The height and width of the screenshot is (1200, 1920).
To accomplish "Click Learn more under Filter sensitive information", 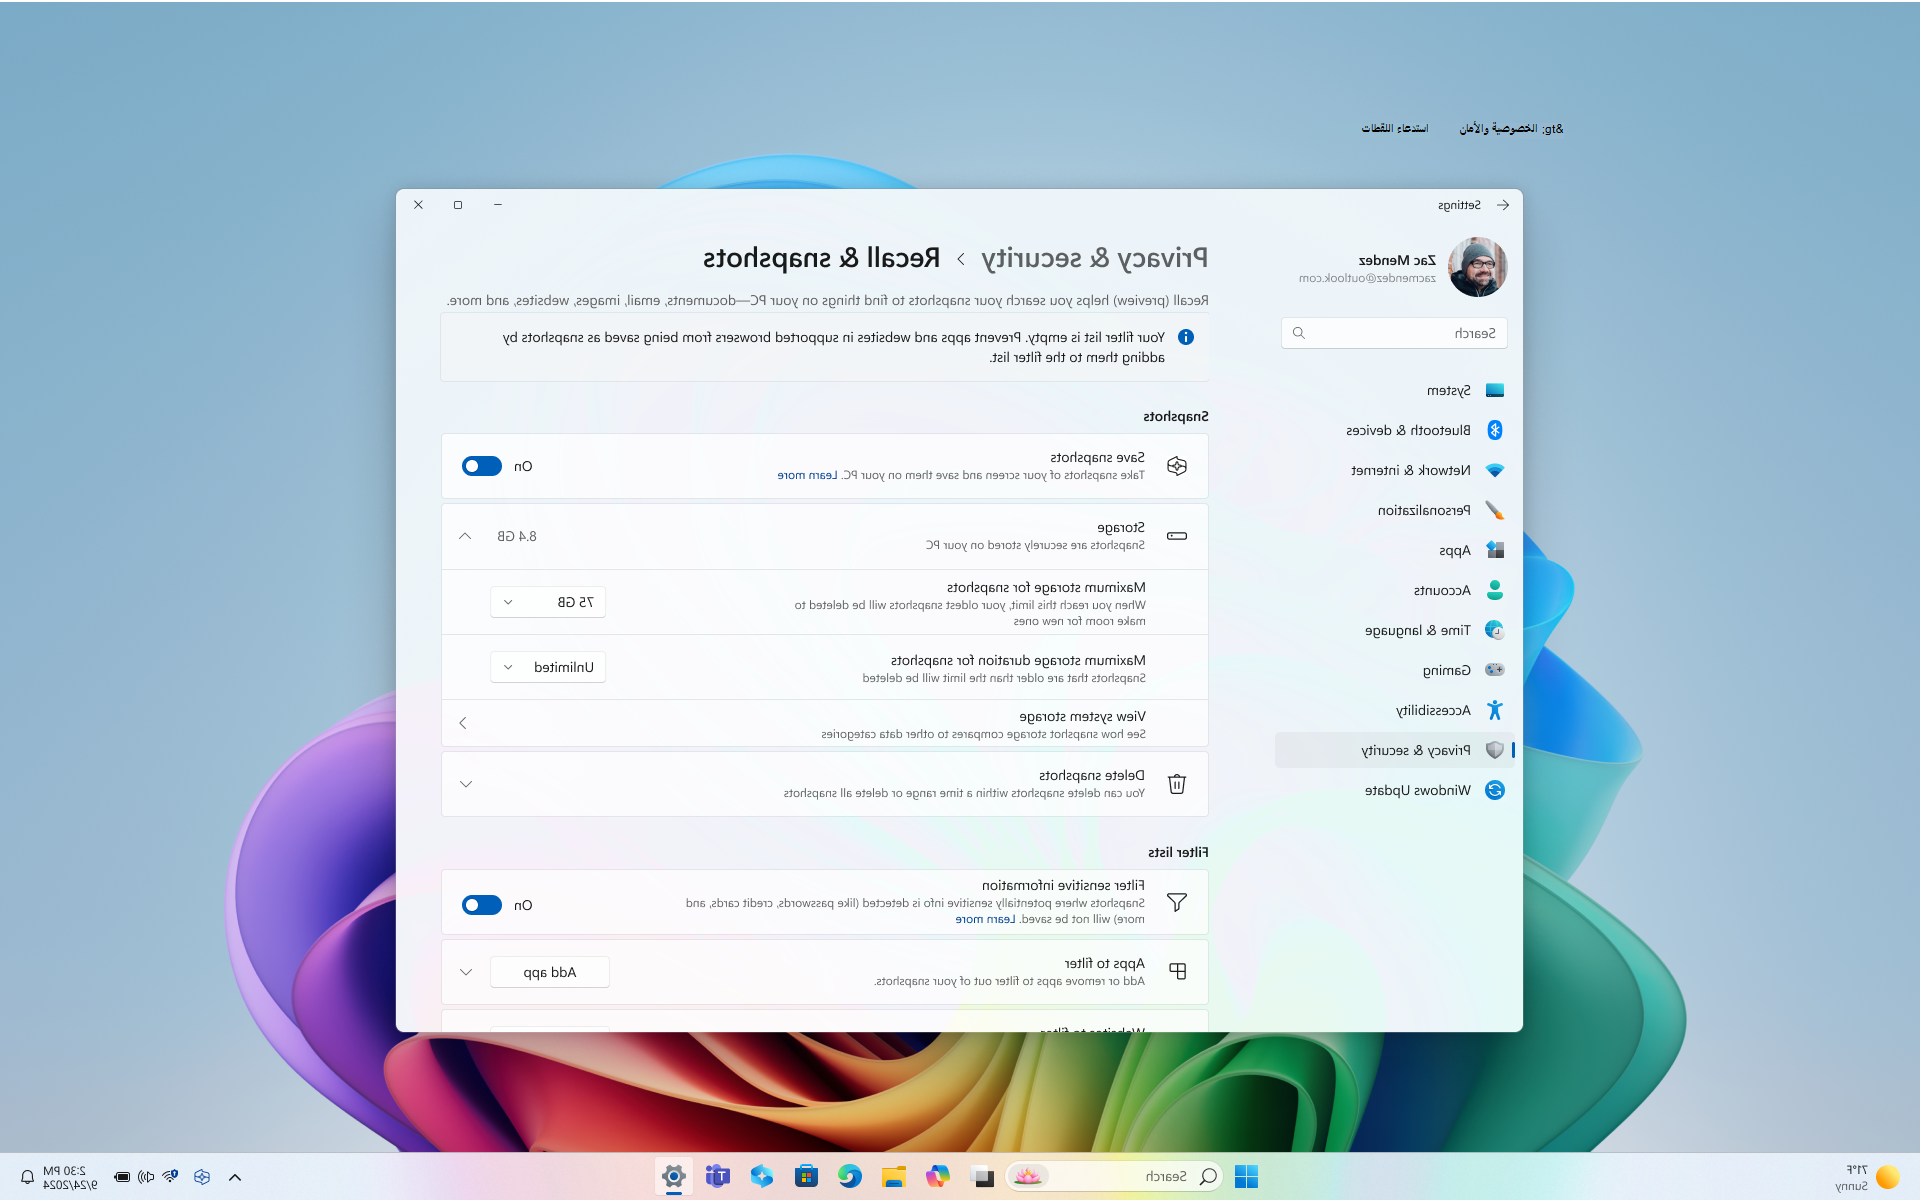I will [x=986, y=919].
